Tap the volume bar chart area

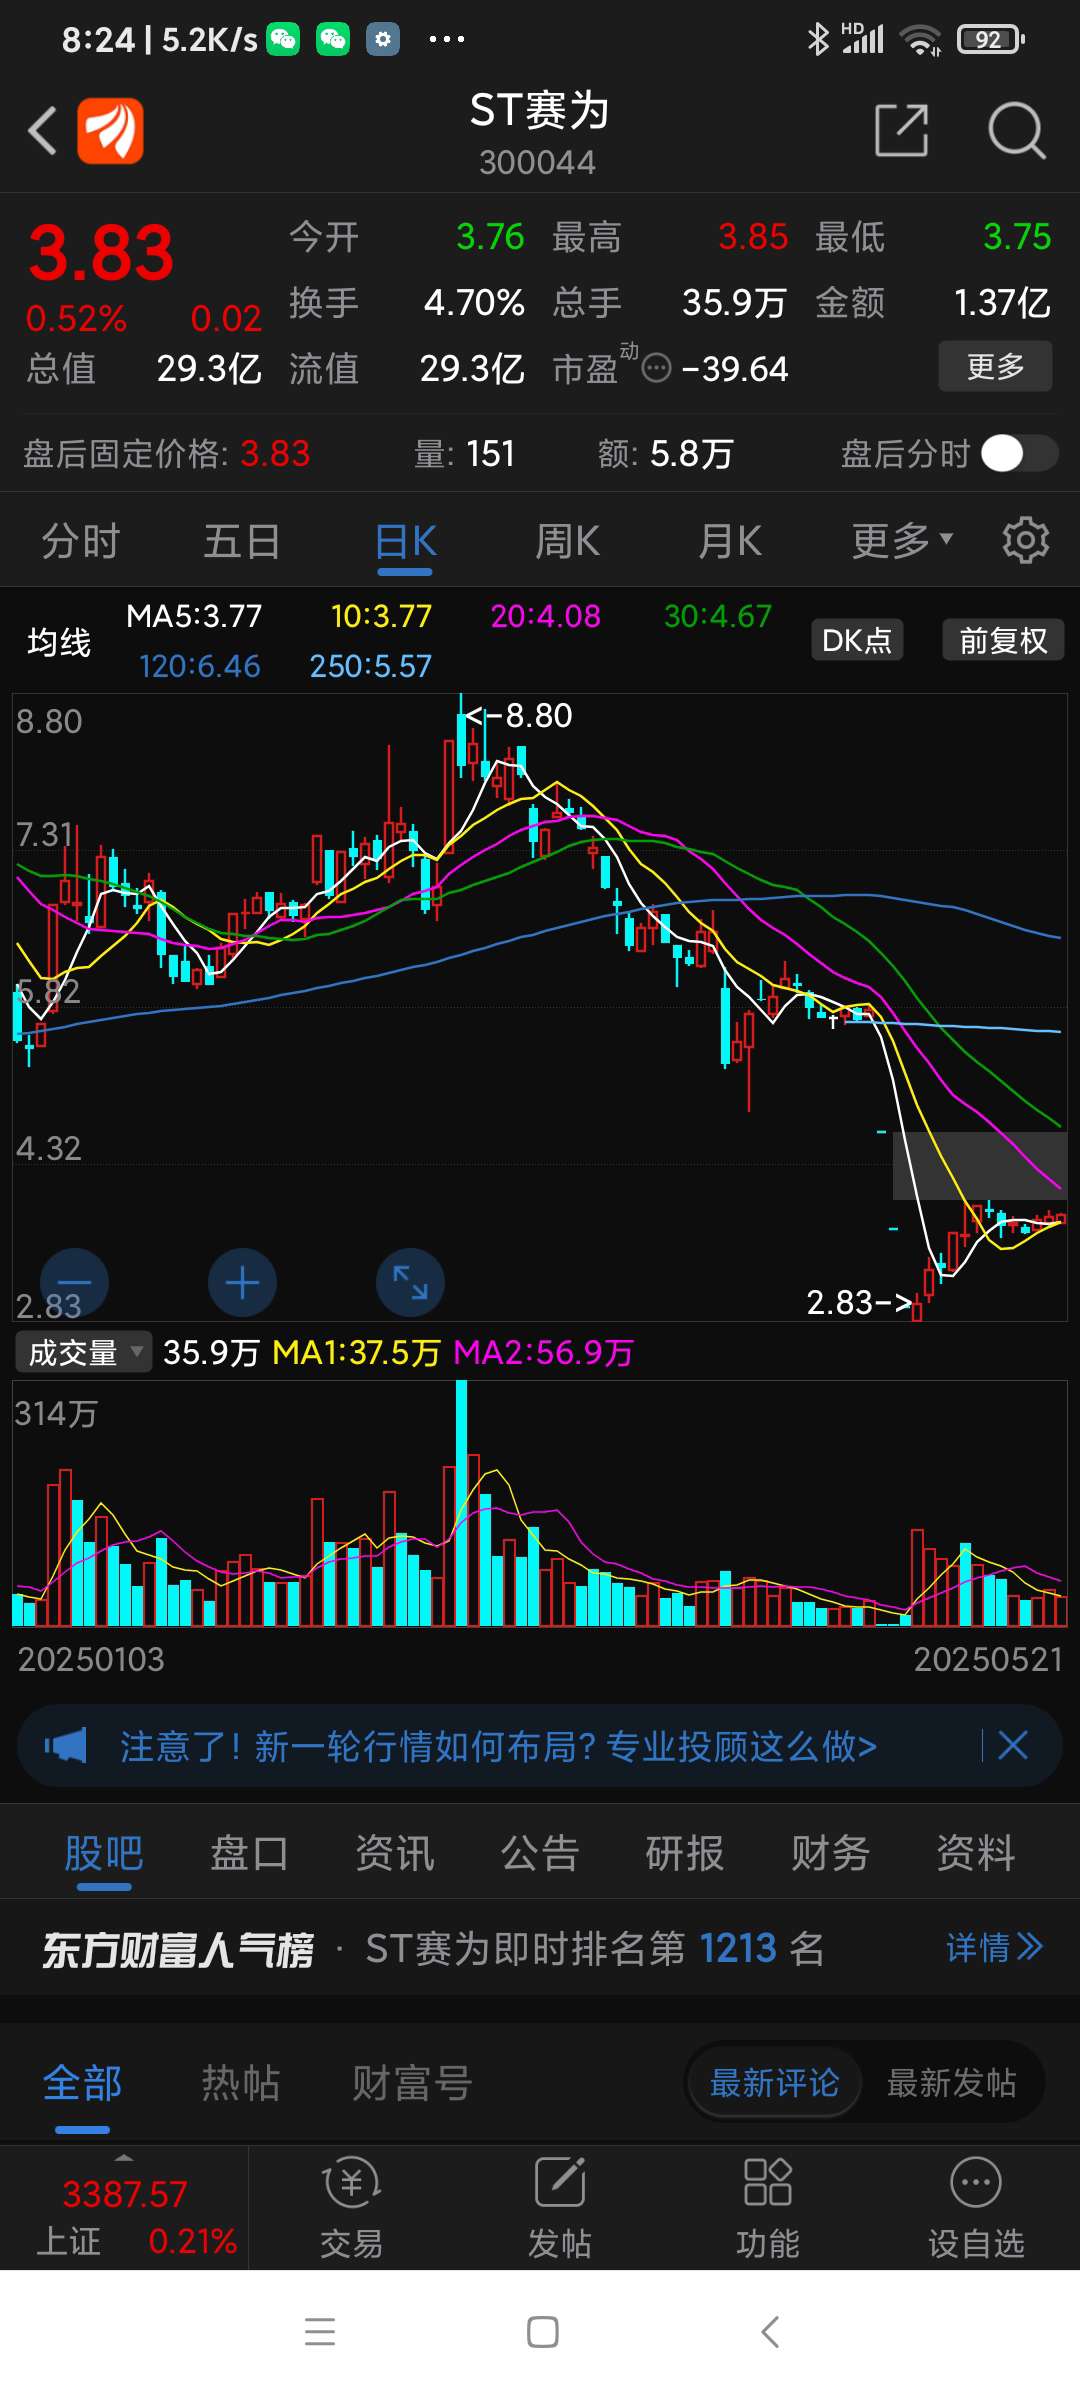tap(540, 1503)
